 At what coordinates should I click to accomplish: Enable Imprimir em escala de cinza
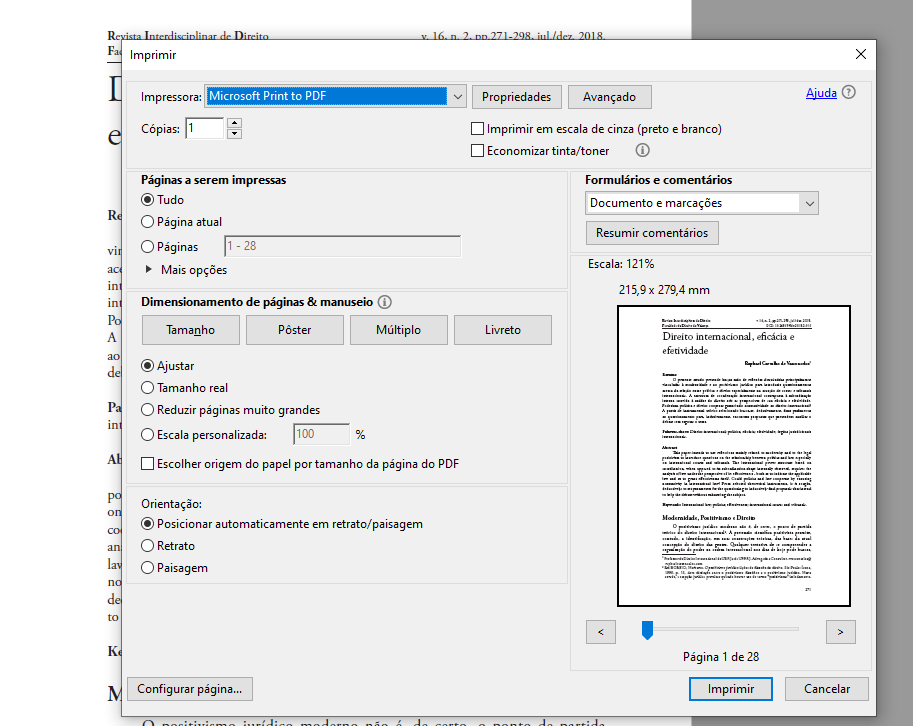point(477,128)
